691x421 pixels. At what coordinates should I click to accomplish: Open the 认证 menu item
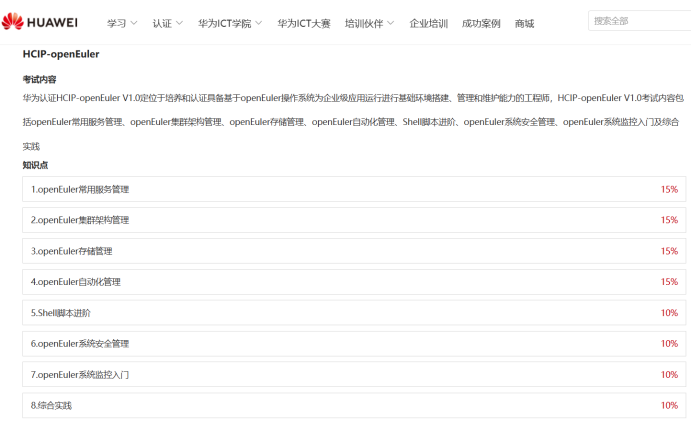(162, 23)
